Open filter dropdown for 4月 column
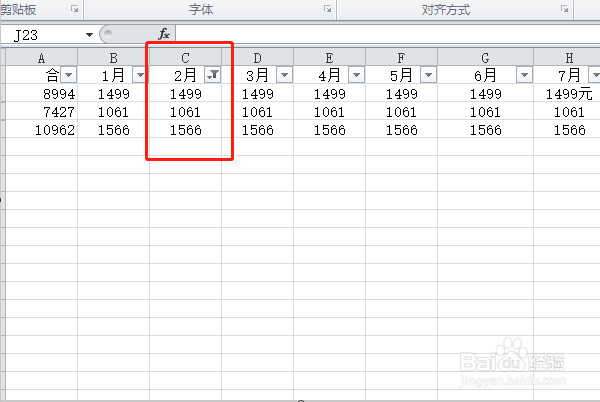The image size is (600, 402). pyautogui.click(x=356, y=75)
